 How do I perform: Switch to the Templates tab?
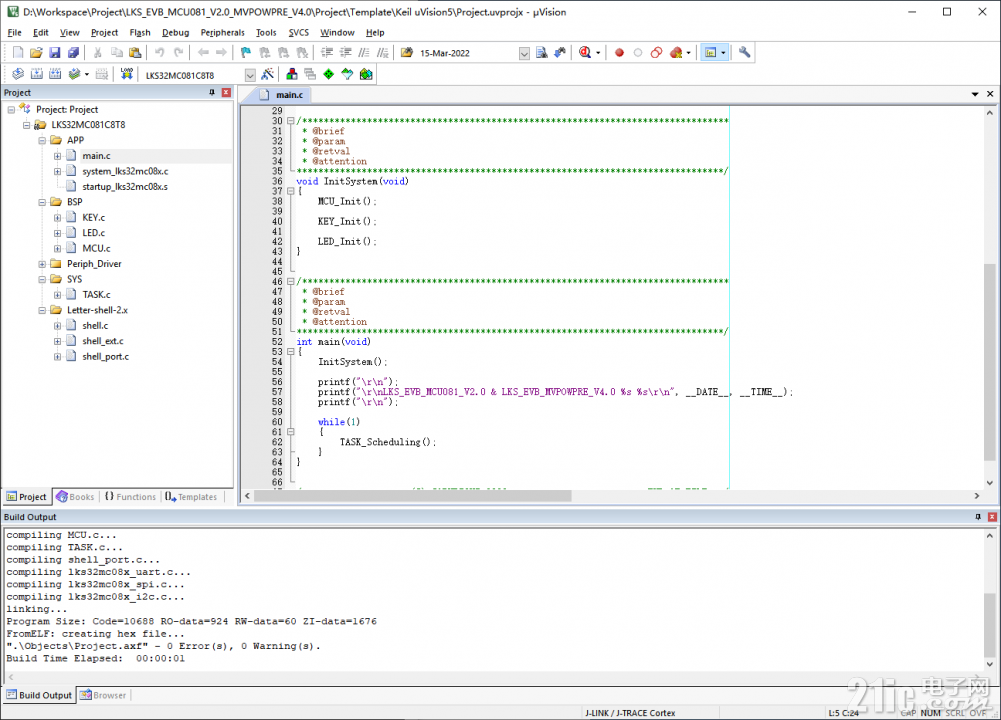[x=191, y=497]
